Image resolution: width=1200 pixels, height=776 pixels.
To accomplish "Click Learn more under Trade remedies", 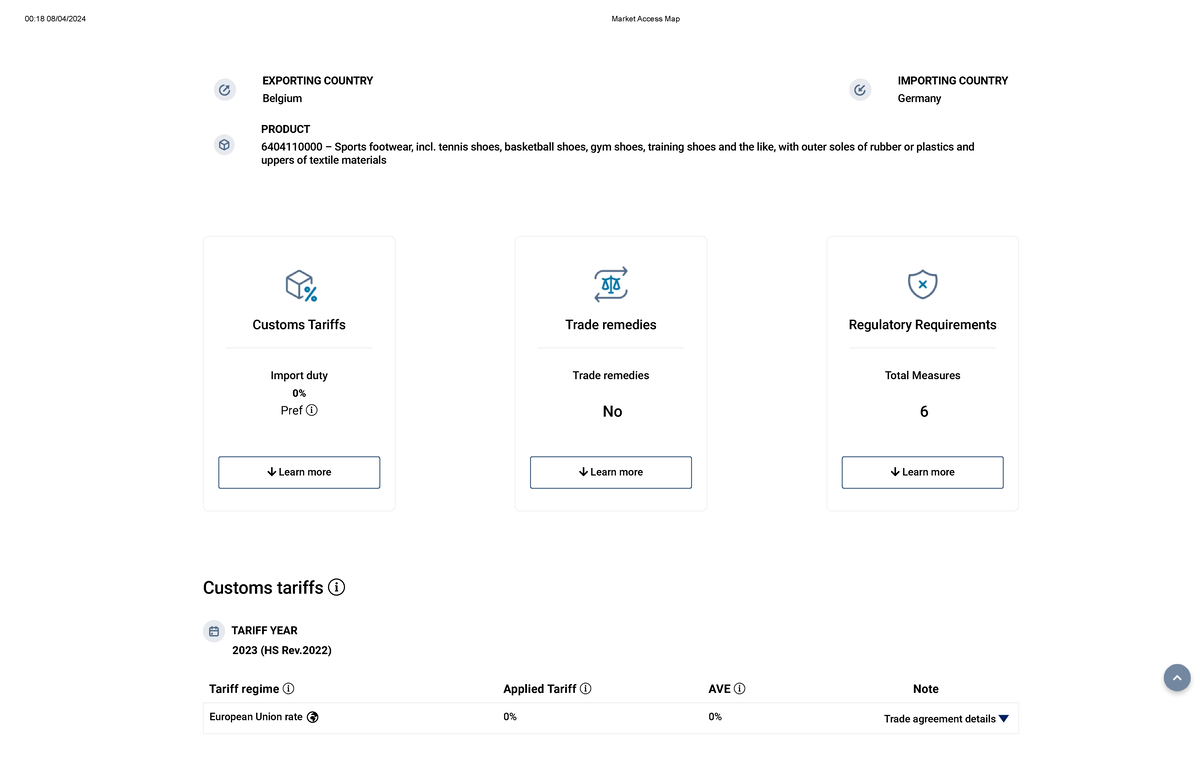I will point(610,472).
